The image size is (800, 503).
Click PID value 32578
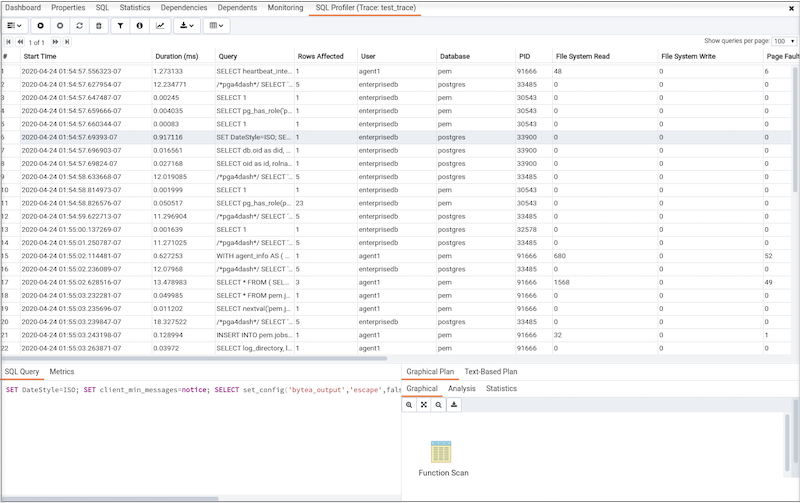[x=527, y=230]
